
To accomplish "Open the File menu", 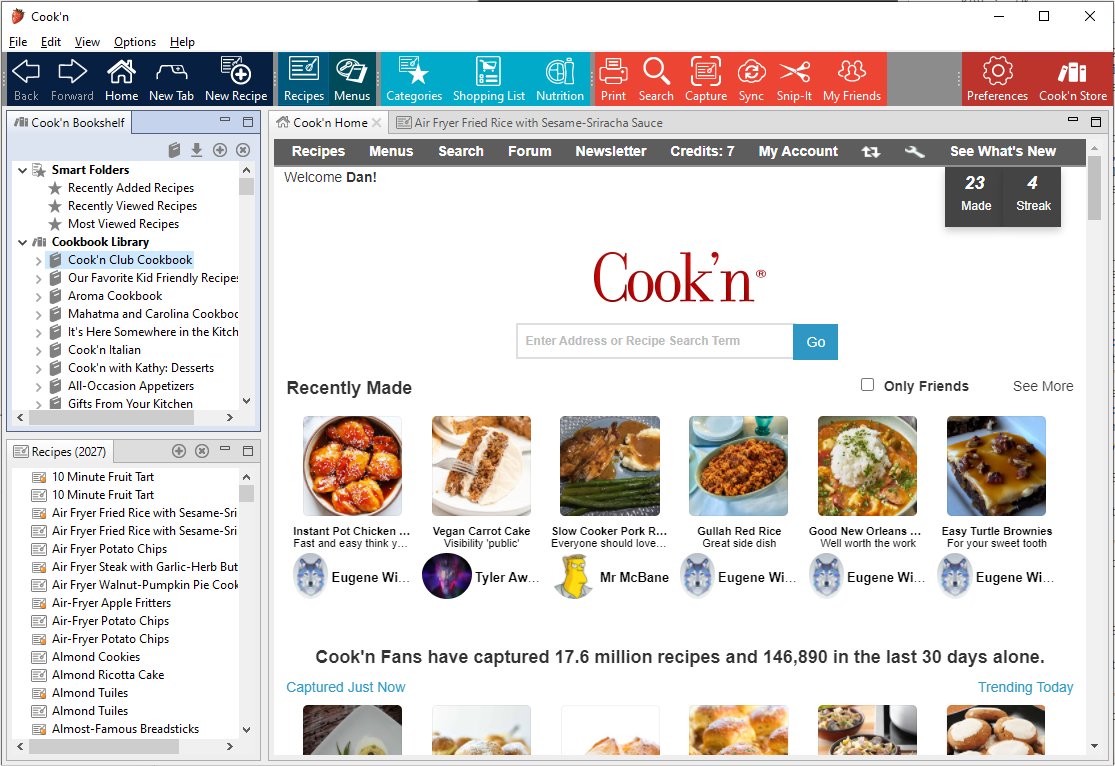I will pyautogui.click(x=18, y=42).
